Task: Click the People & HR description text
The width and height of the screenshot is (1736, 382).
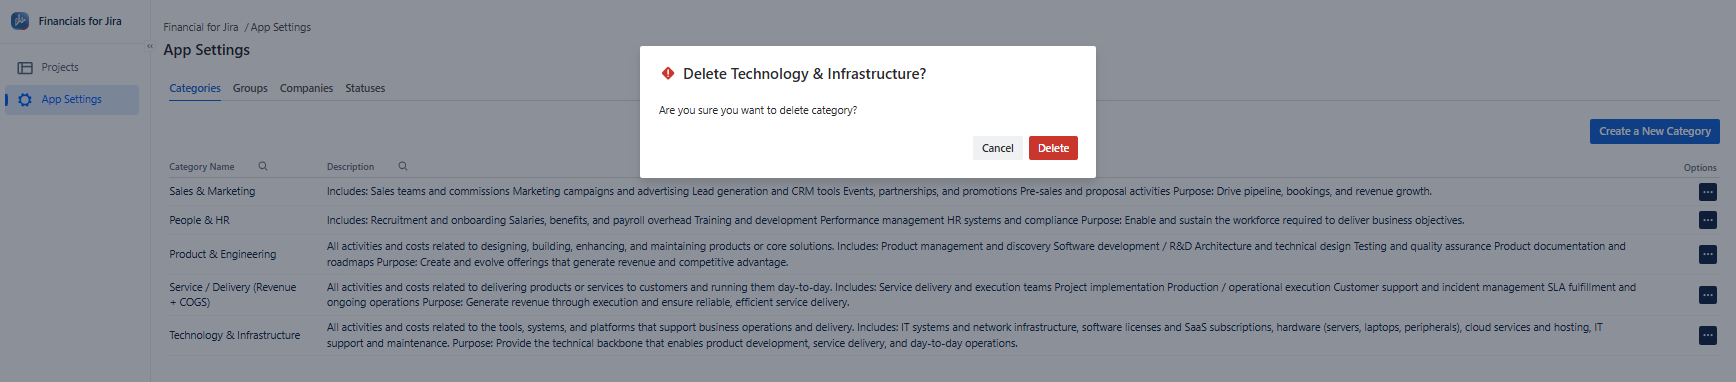Action: click(x=895, y=220)
